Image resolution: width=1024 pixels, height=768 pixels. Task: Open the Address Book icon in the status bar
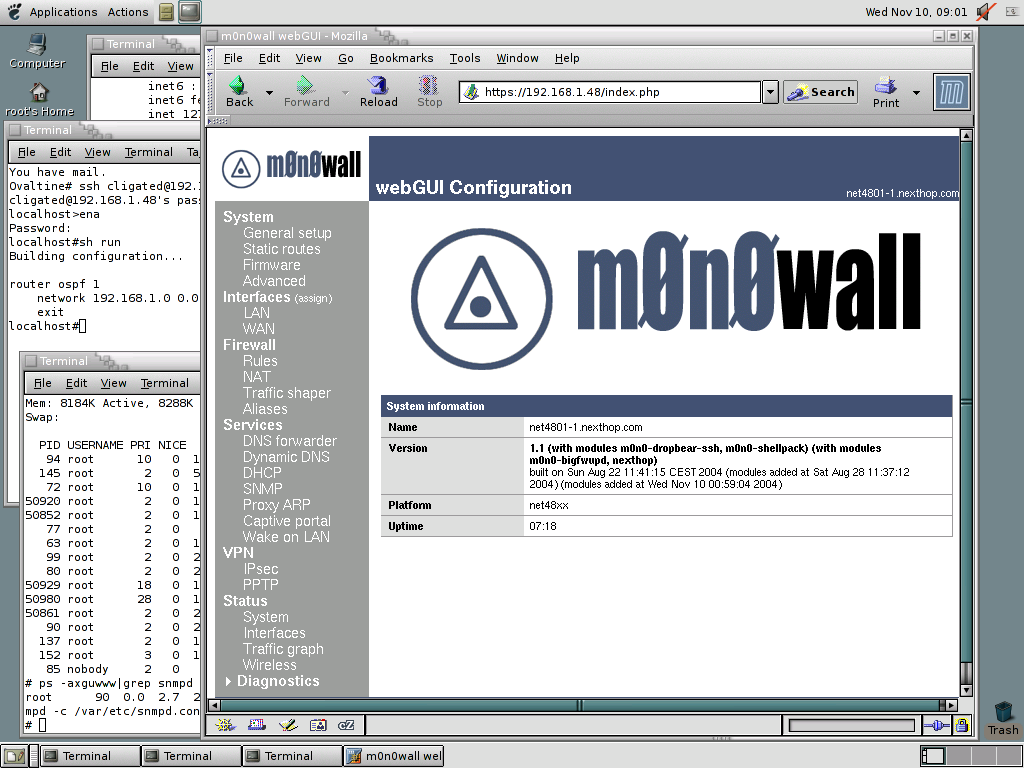tap(318, 725)
